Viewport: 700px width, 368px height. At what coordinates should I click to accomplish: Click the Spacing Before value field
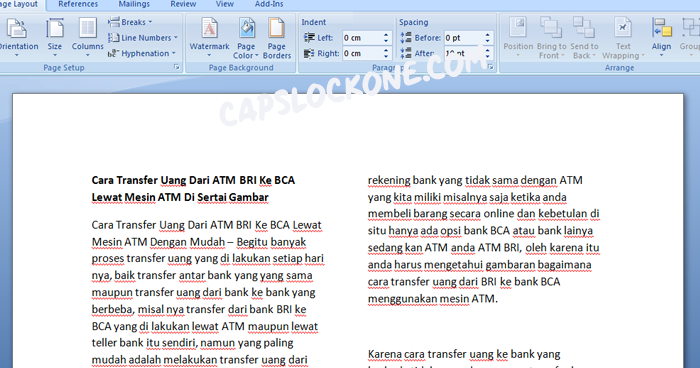pyautogui.click(x=463, y=38)
